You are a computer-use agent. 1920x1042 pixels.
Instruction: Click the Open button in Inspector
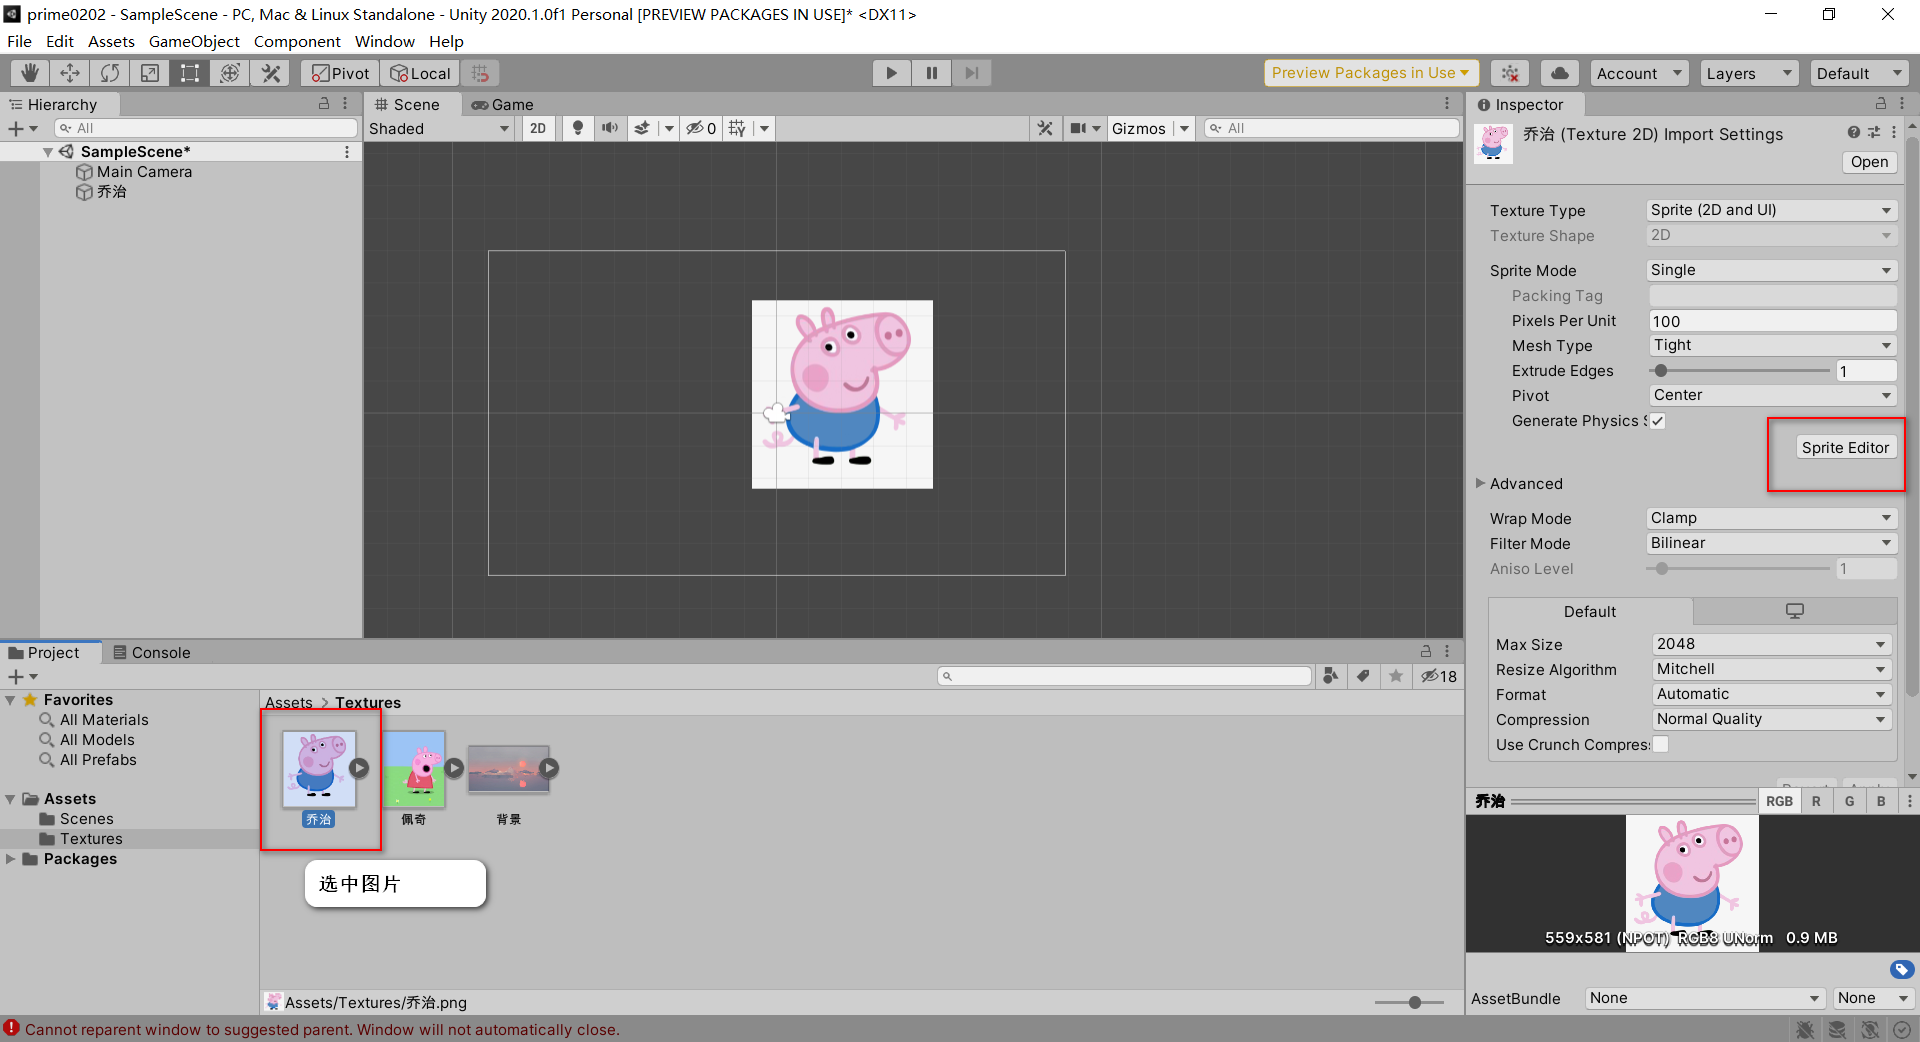tap(1869, 162)
